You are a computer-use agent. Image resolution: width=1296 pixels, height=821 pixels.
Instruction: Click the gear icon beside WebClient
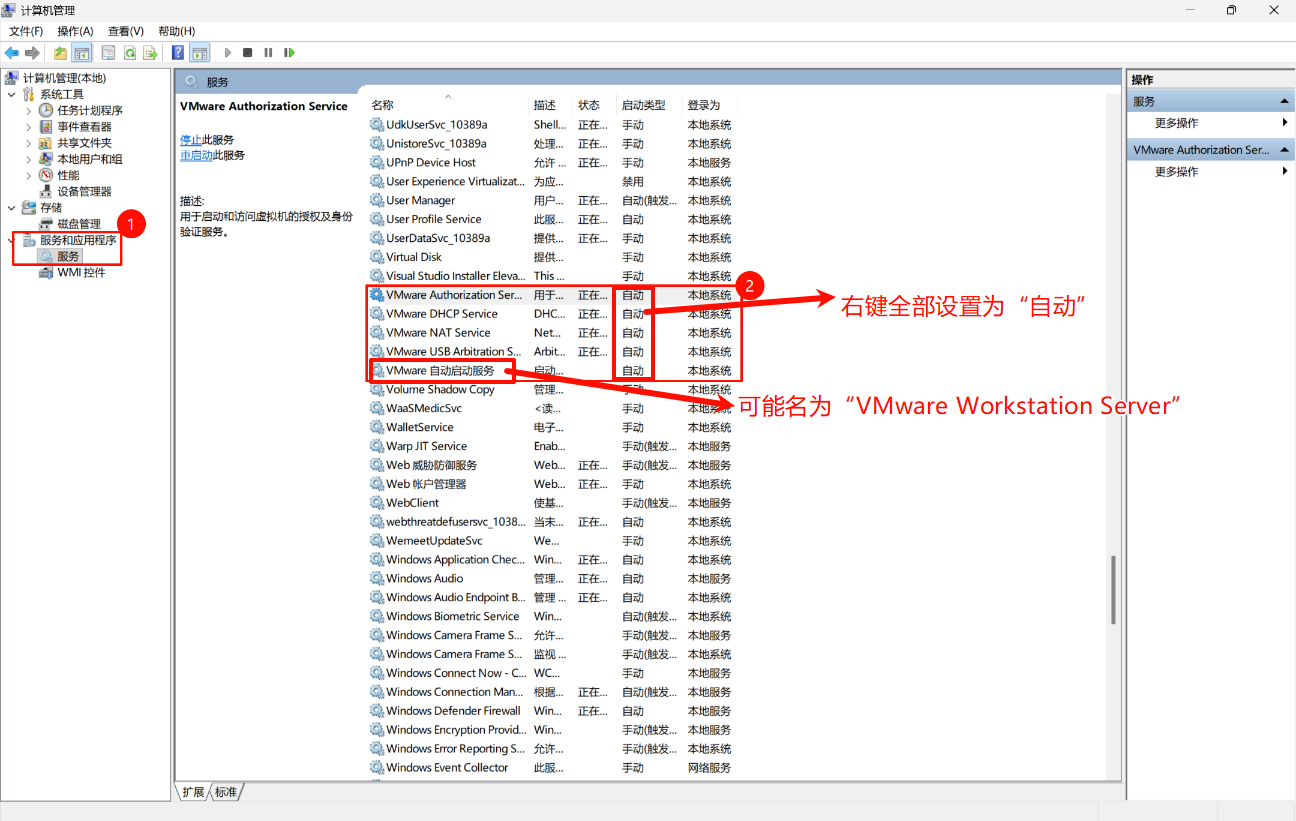click(x=377, y=503)
